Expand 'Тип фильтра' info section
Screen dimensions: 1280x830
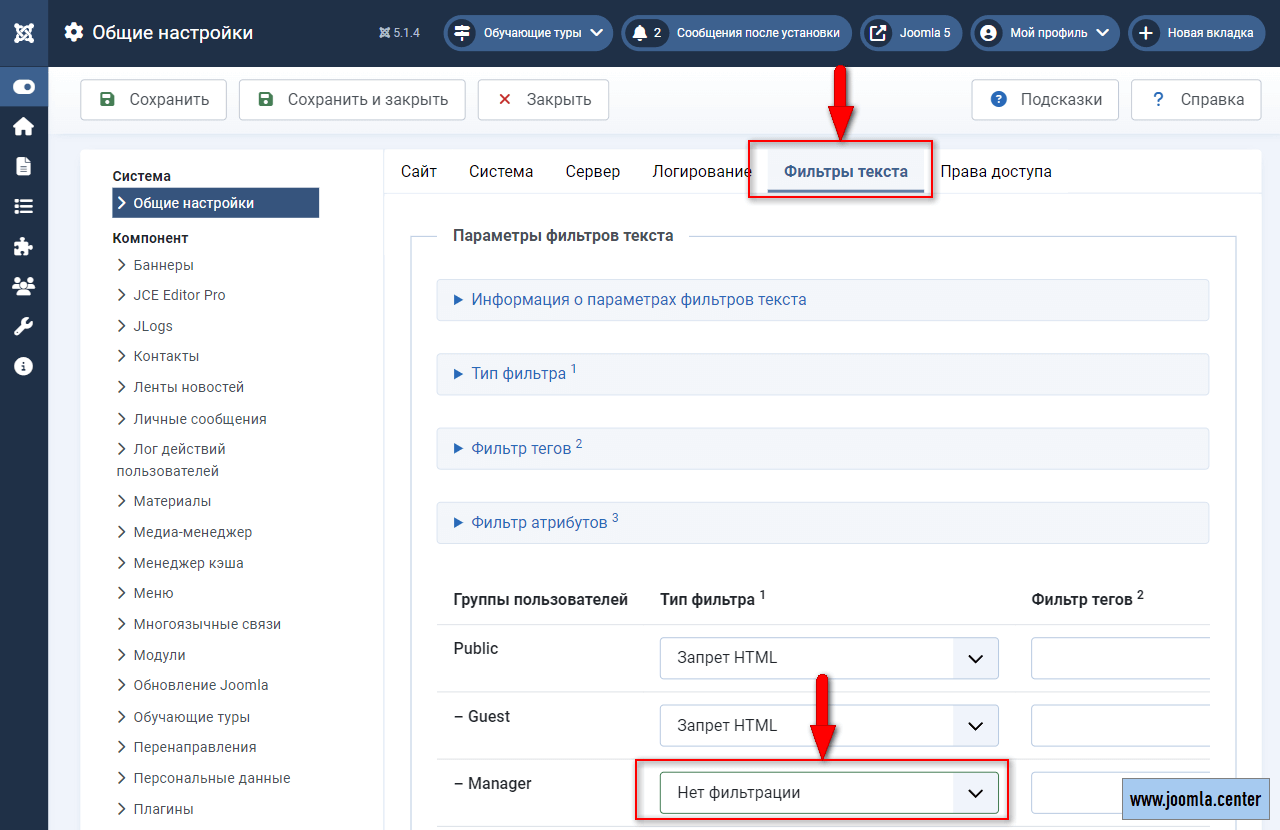pos(518,374)
